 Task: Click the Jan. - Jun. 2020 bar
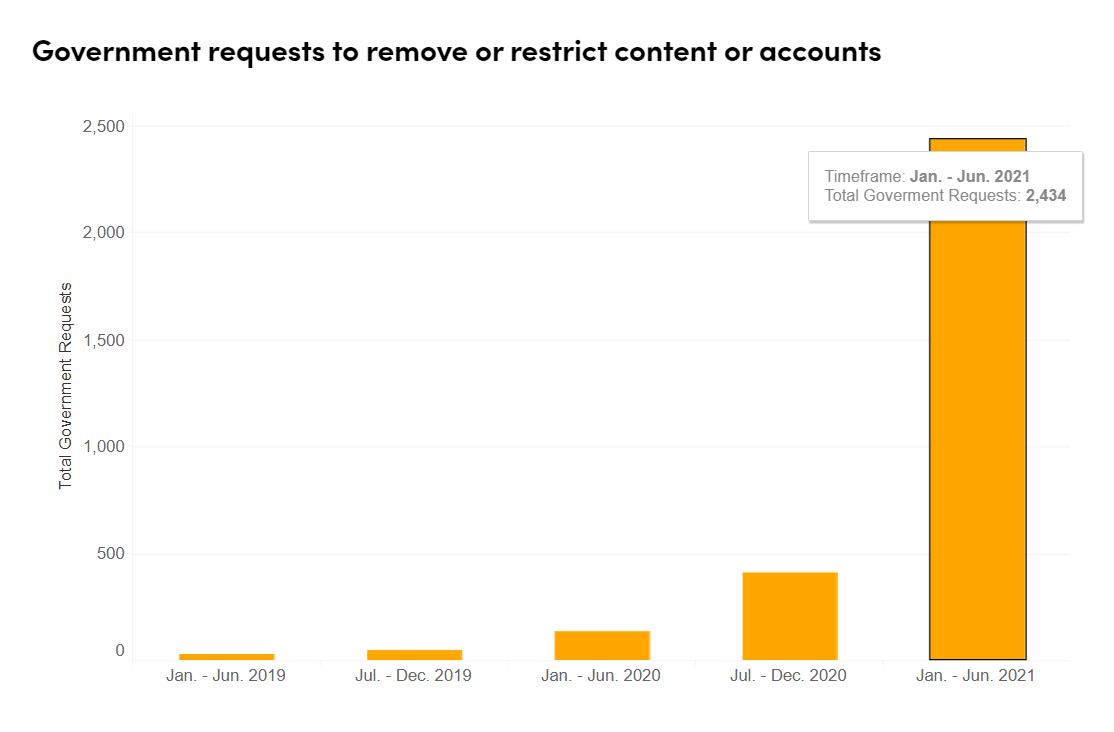[602, 645]
